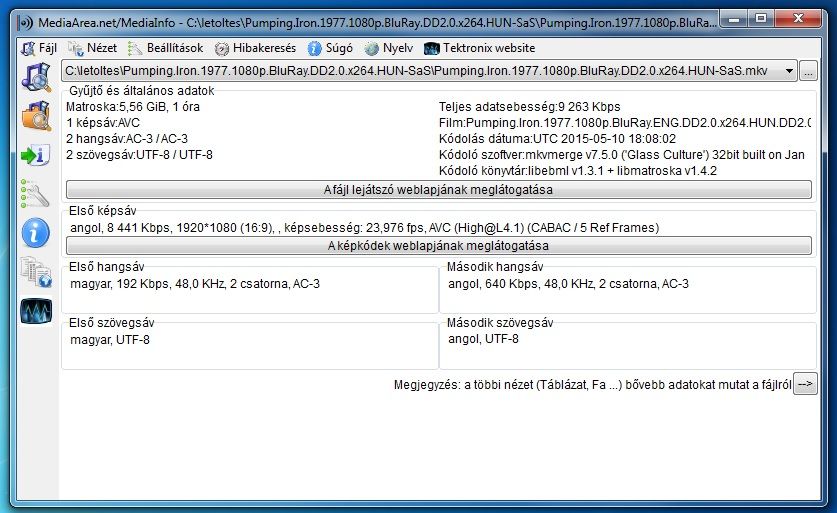
Task: Open file icon in left sidebar
Action: pyautogui.click(x=36, y=77)
